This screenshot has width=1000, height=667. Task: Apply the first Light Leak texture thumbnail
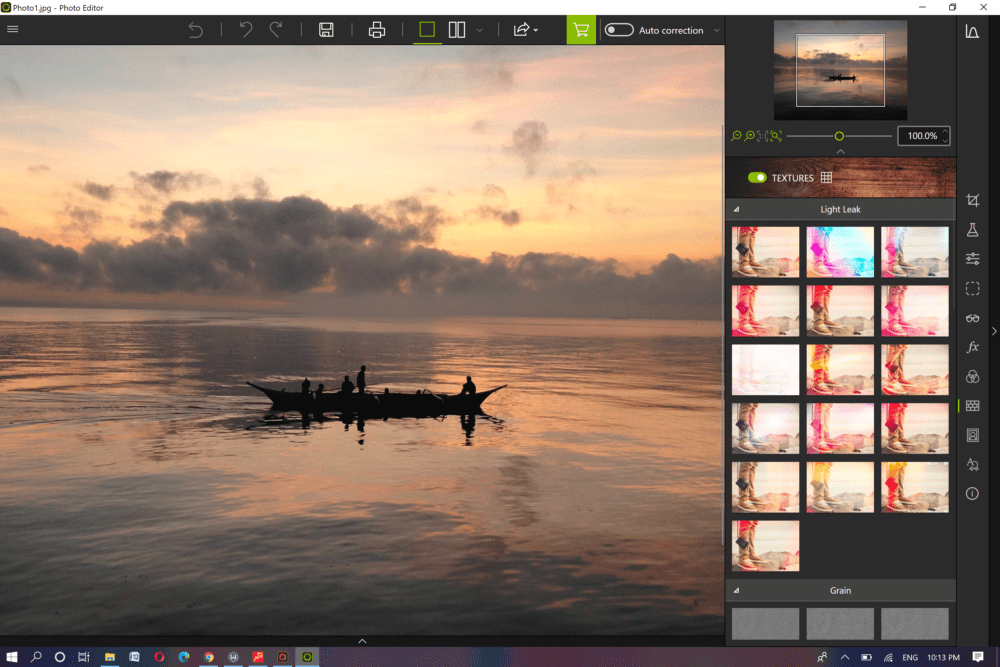coord(765,252)
